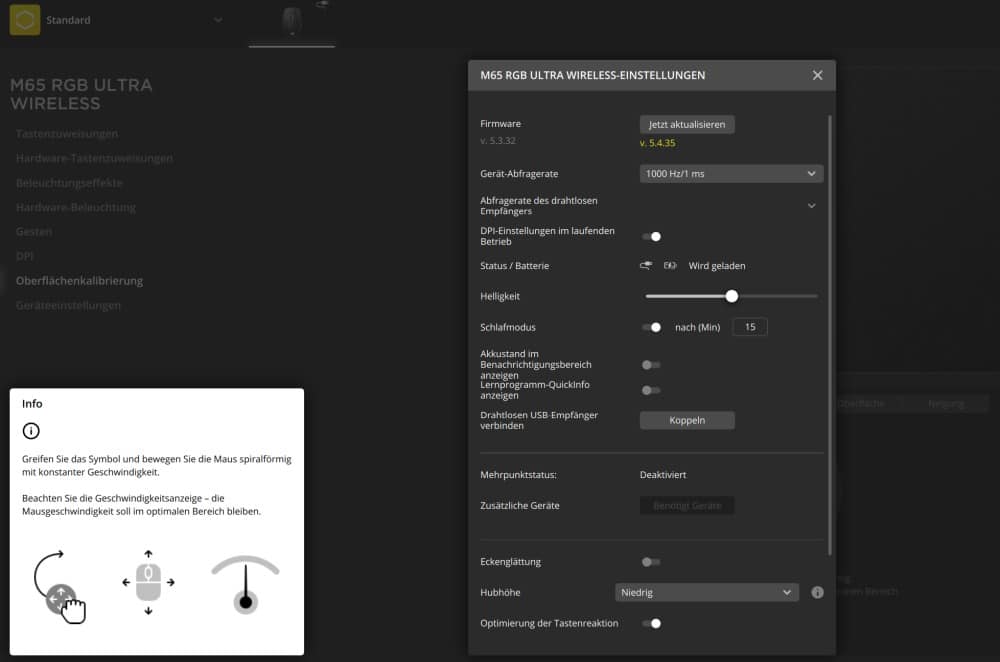Close the wireless settings dialog
The width and height of the screenshot is (1000, 662).
(817, 75)
